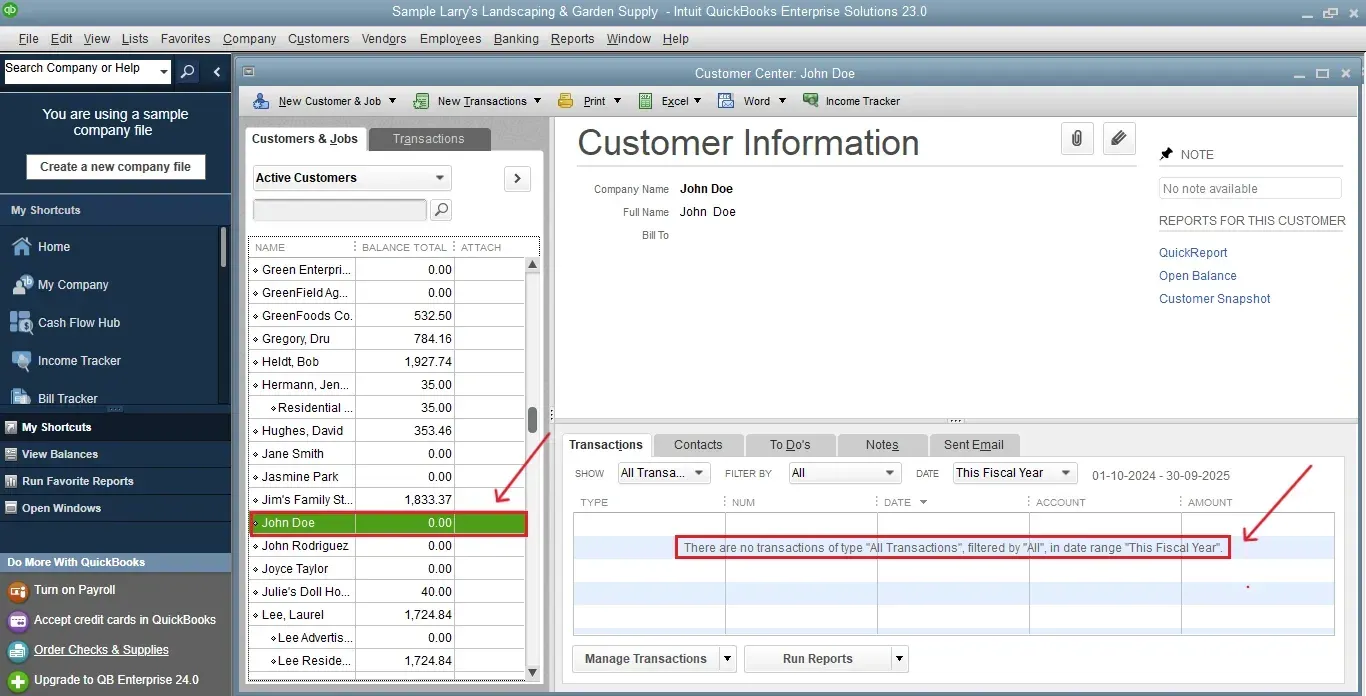This screenshot has height=696, width=1366.
Task: Click scroll-down arrow of customer list
Action: click(x=533, y=673)
